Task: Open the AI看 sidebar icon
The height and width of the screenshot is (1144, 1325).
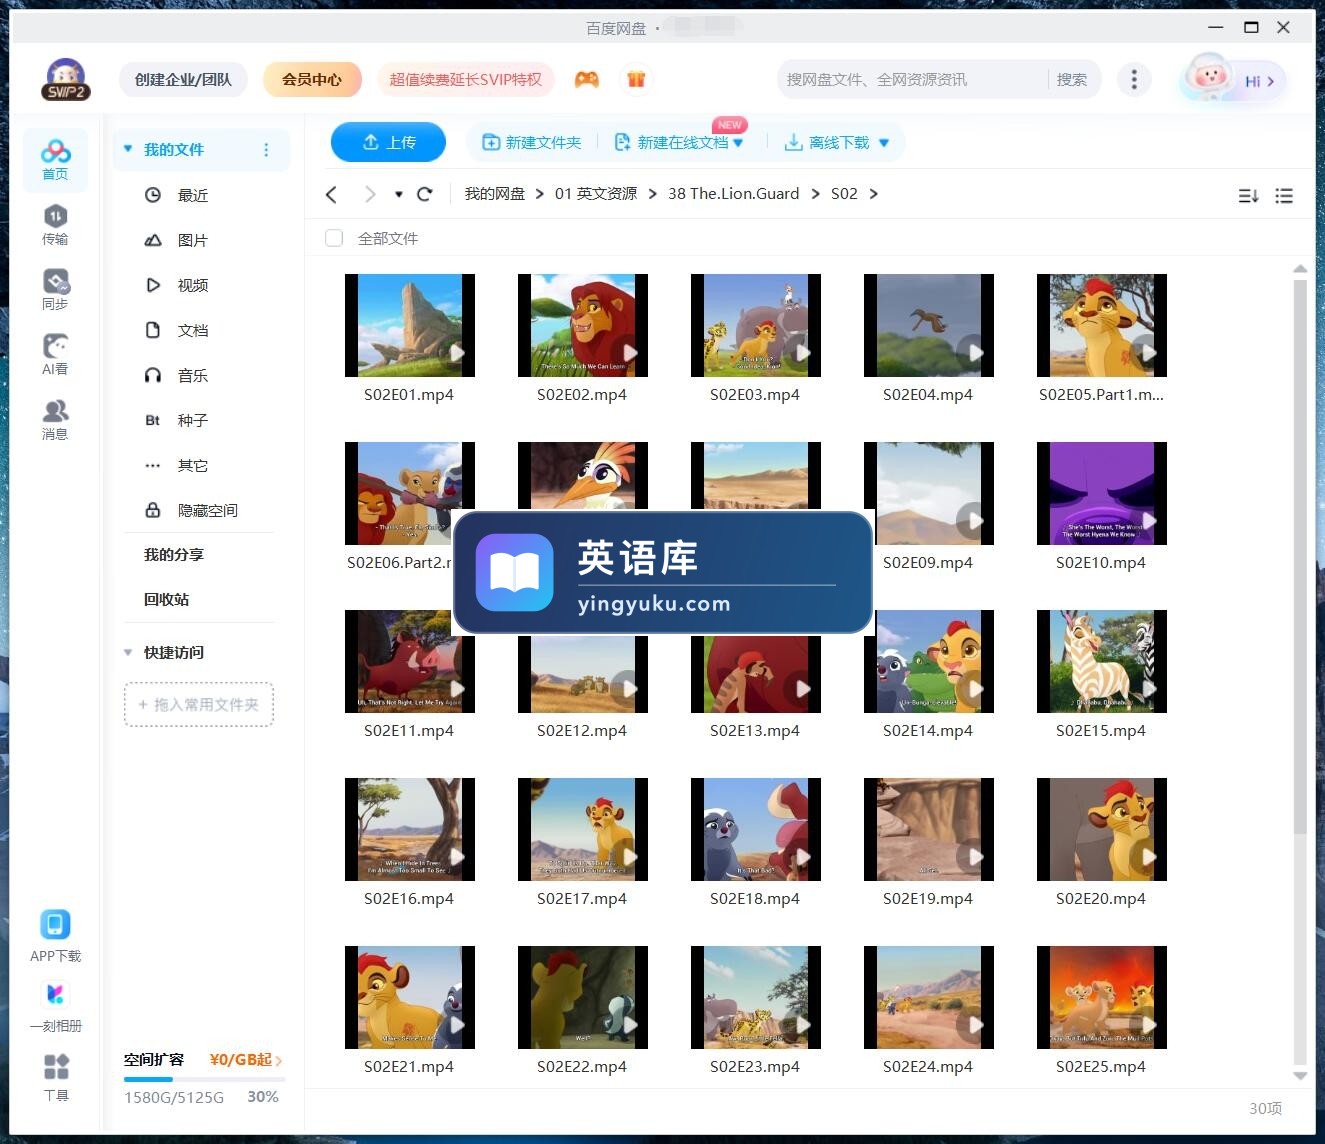Action: 55,354
